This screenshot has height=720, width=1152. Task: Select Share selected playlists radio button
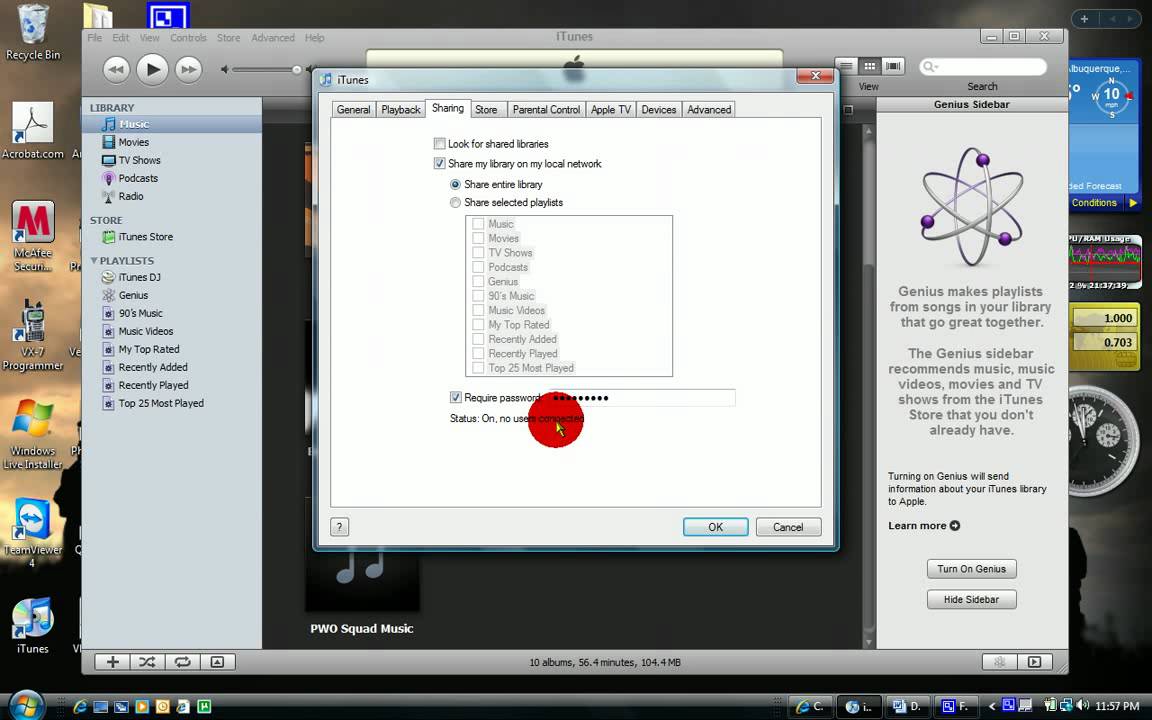pyautogui.click(x=456, y=203)
